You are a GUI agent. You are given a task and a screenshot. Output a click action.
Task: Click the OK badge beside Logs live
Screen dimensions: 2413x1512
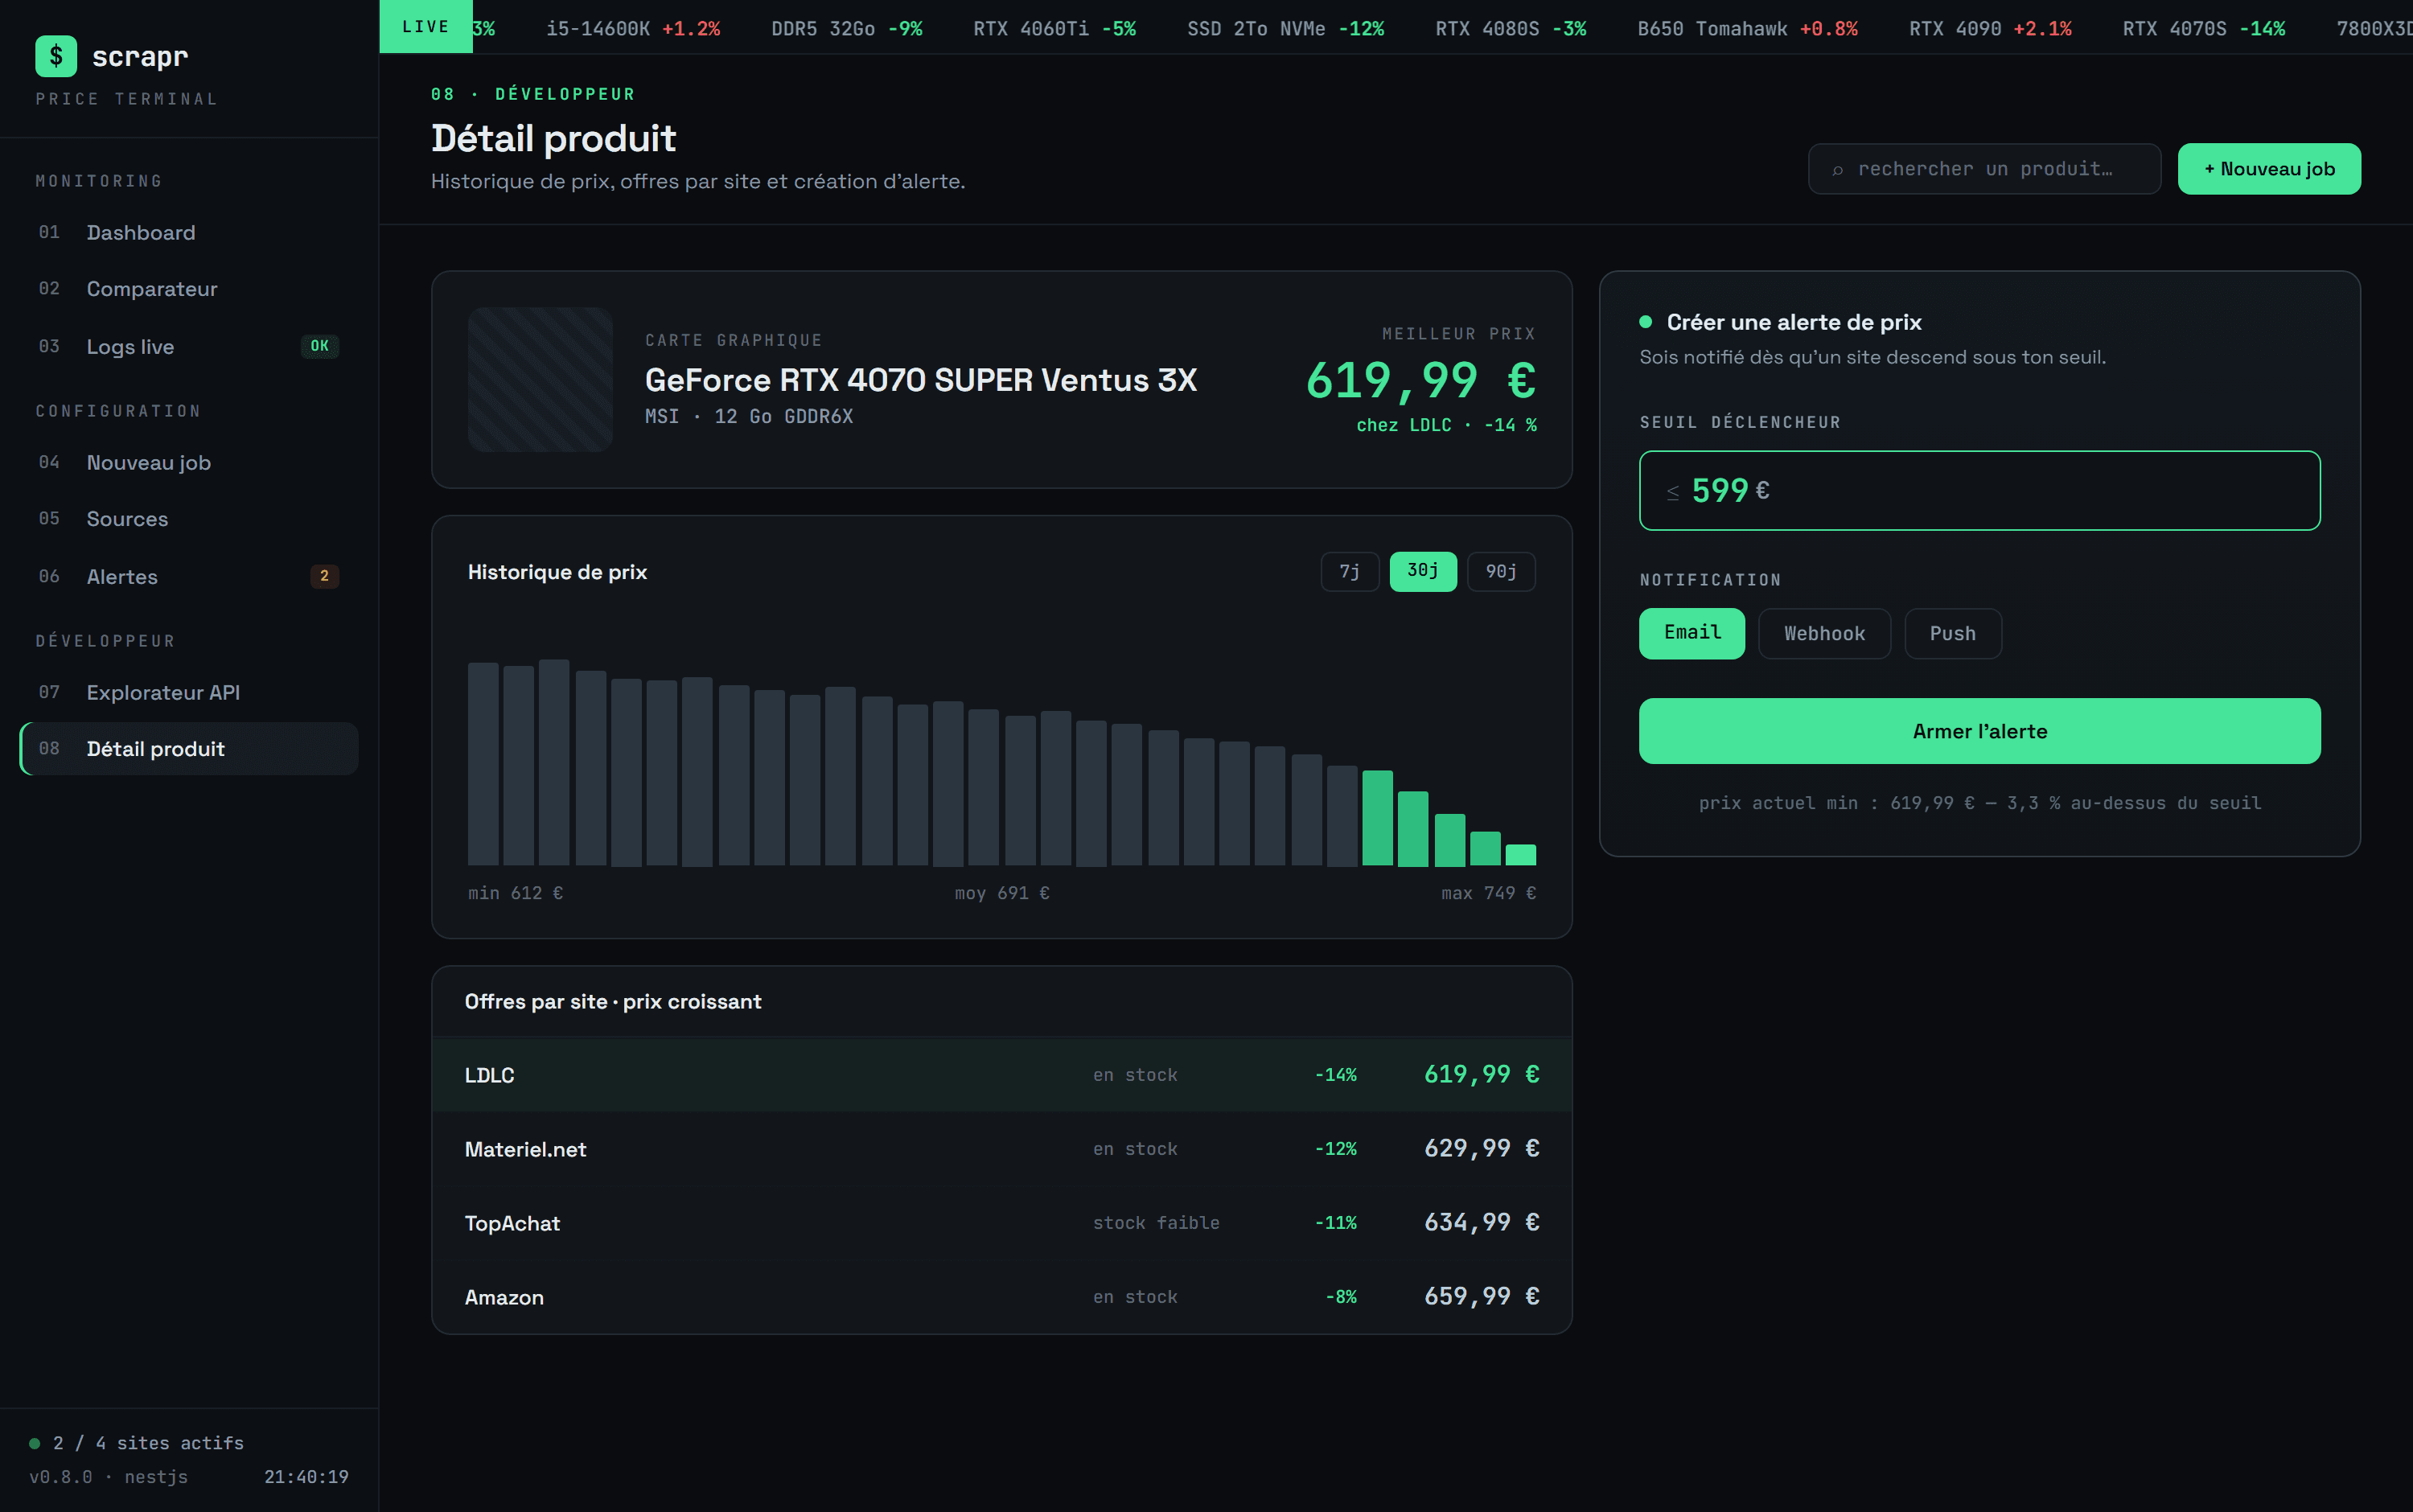320,346
